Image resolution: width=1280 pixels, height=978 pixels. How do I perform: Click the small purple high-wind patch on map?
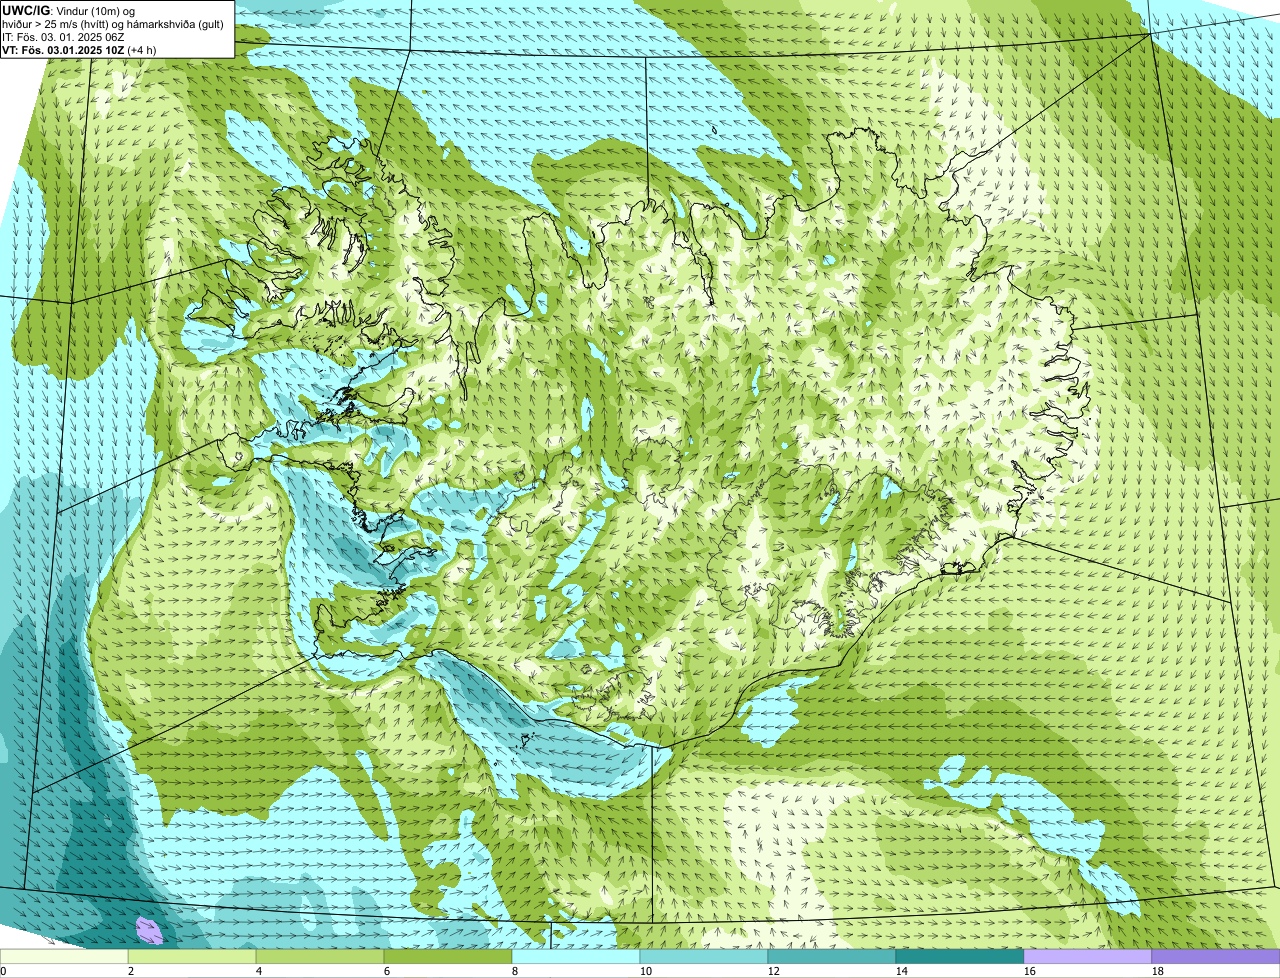point(149,931)
